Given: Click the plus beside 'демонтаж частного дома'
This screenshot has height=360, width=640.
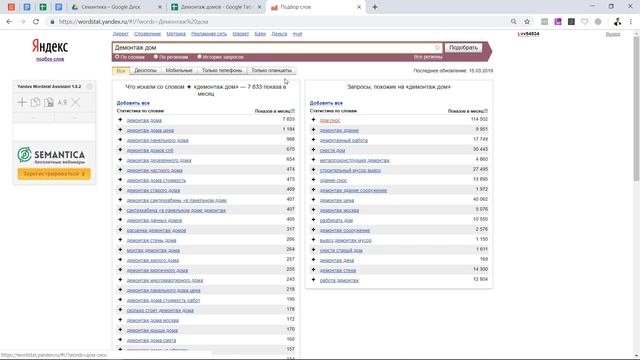Looking at the screenshot, I should pyautogui.click(x=120, y=170).
